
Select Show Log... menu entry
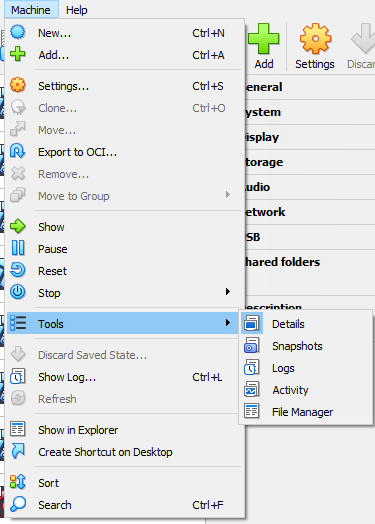[124, 377]
